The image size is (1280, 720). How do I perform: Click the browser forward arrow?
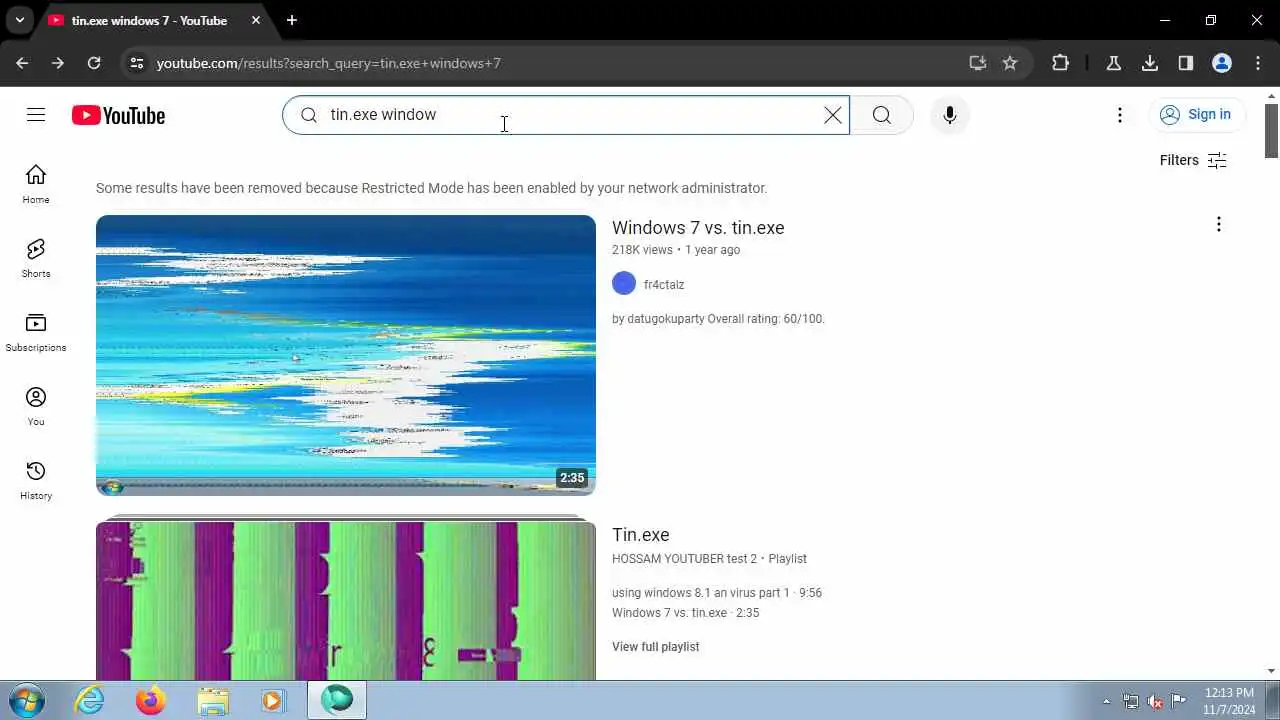coord(58,63)
